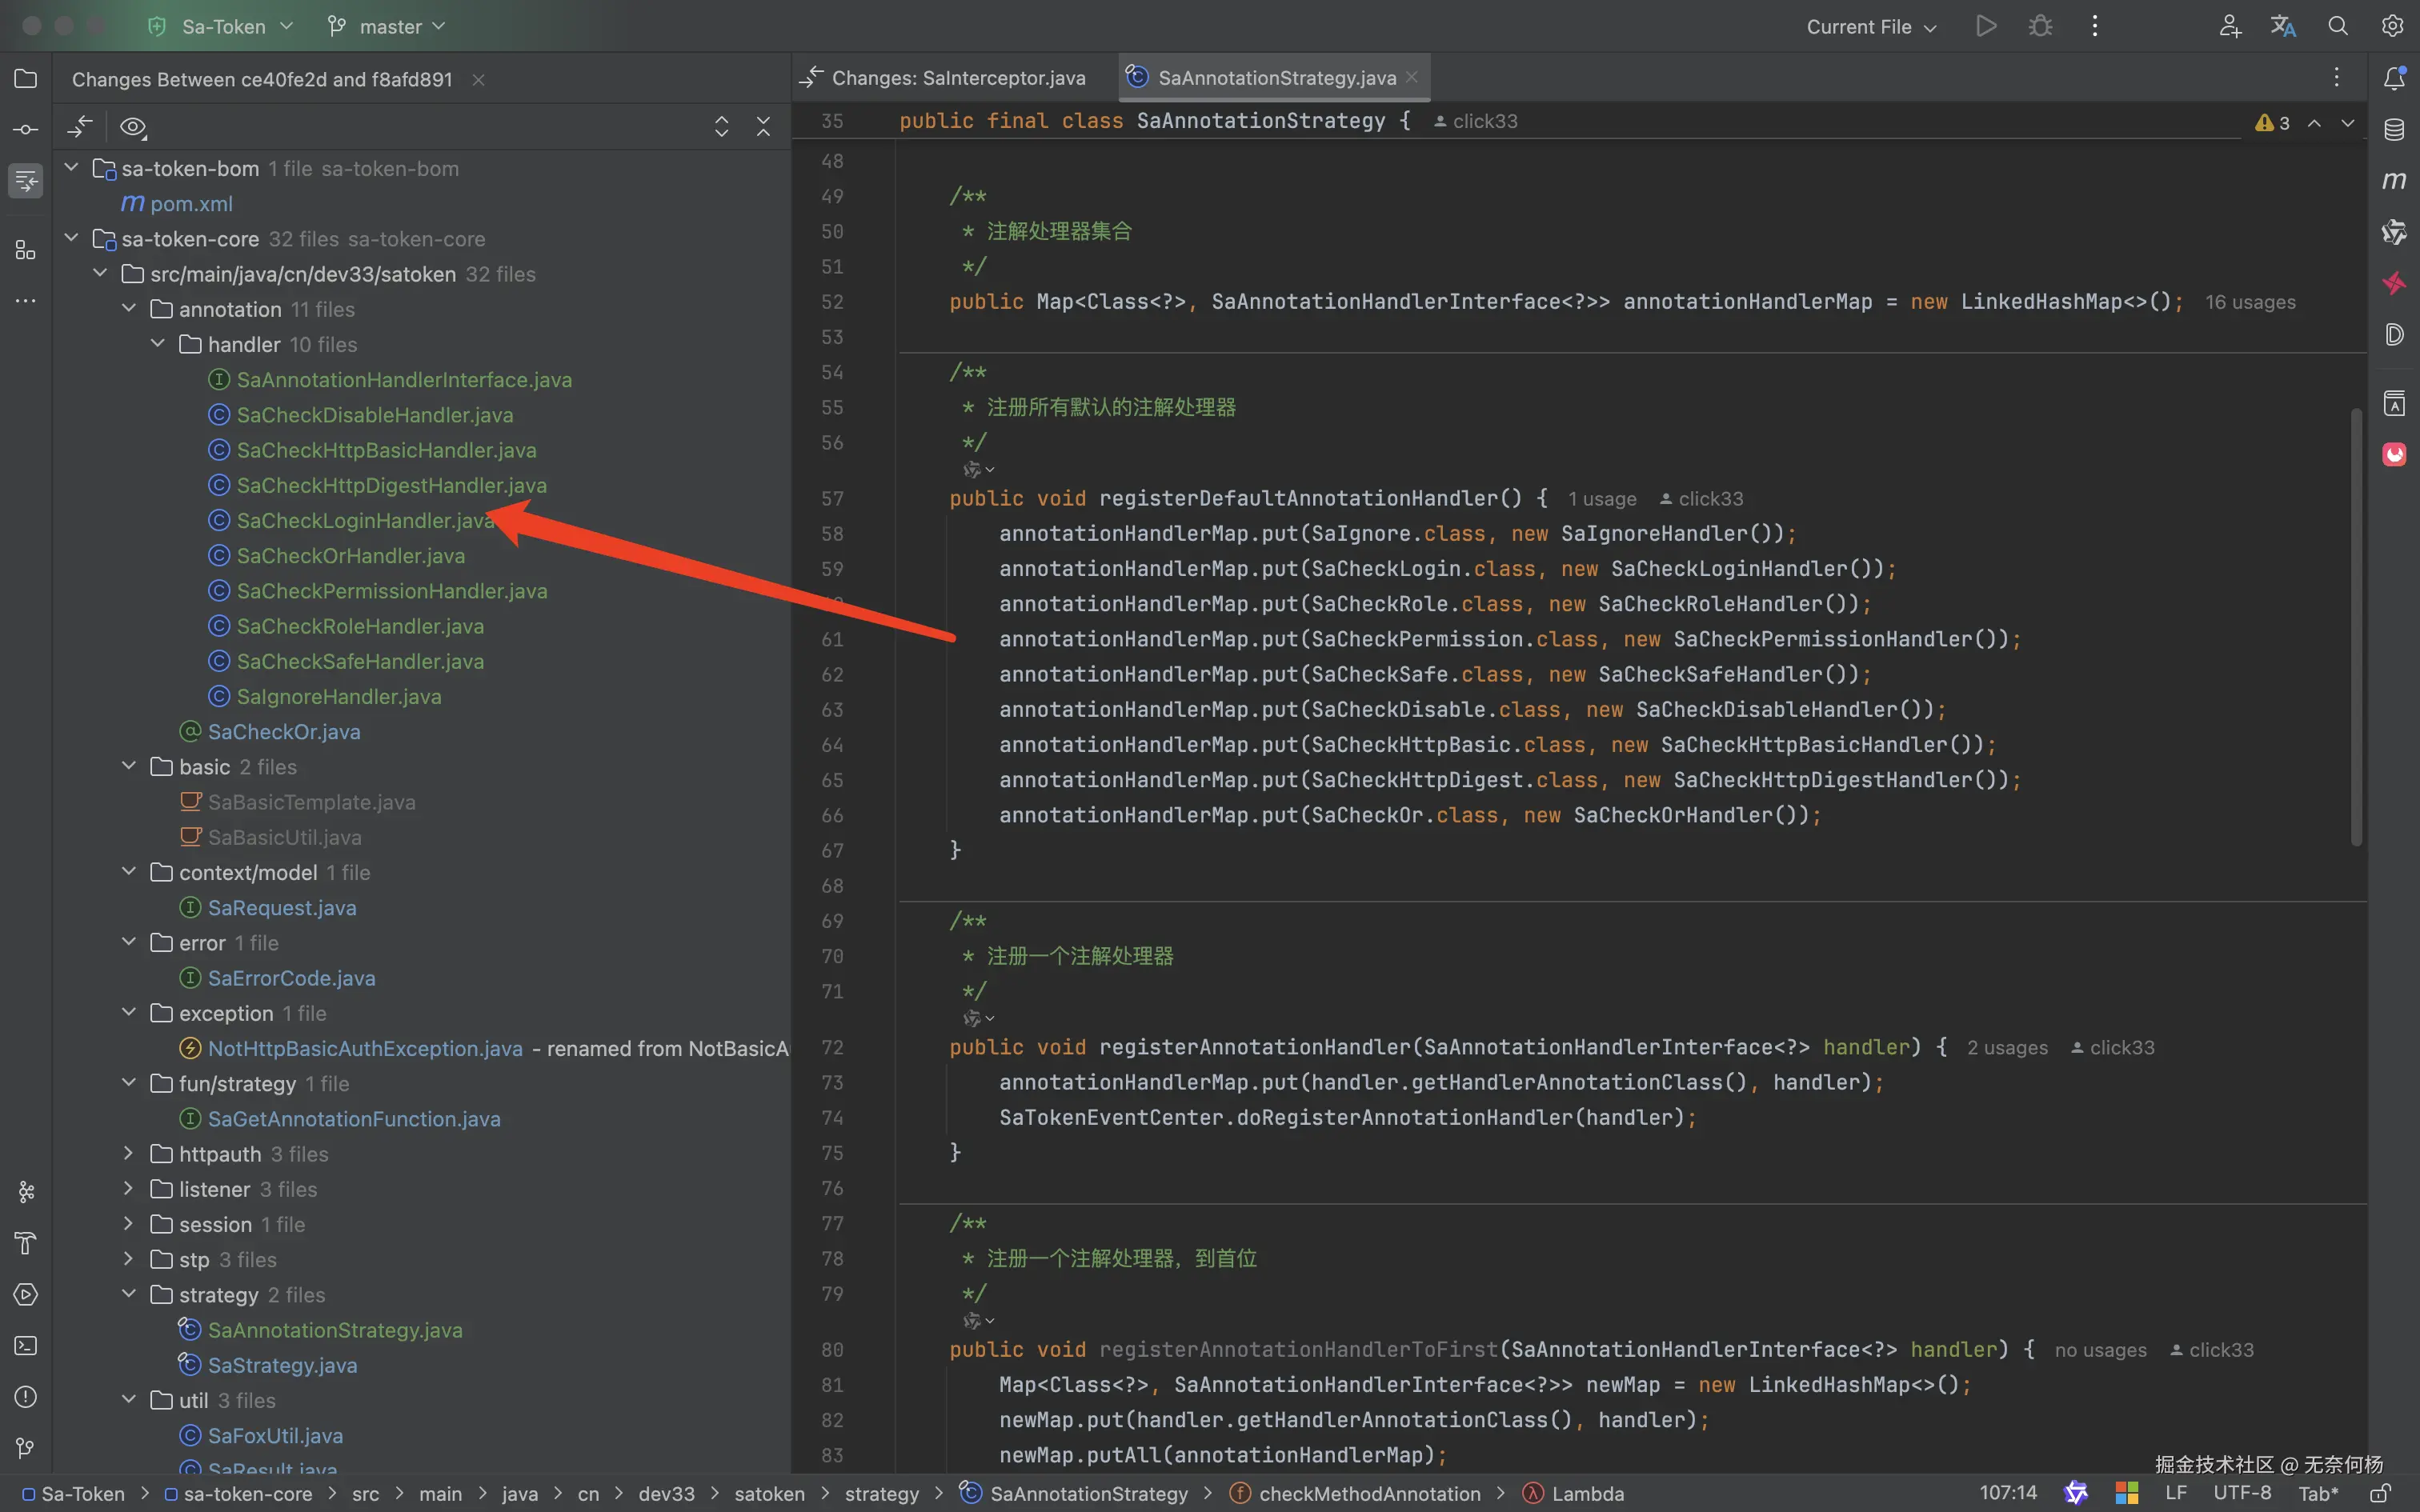Click the Search Everywhere magnifier icon
This screenshot has width=2420, height=1512.
click(x=2338, y=26)
